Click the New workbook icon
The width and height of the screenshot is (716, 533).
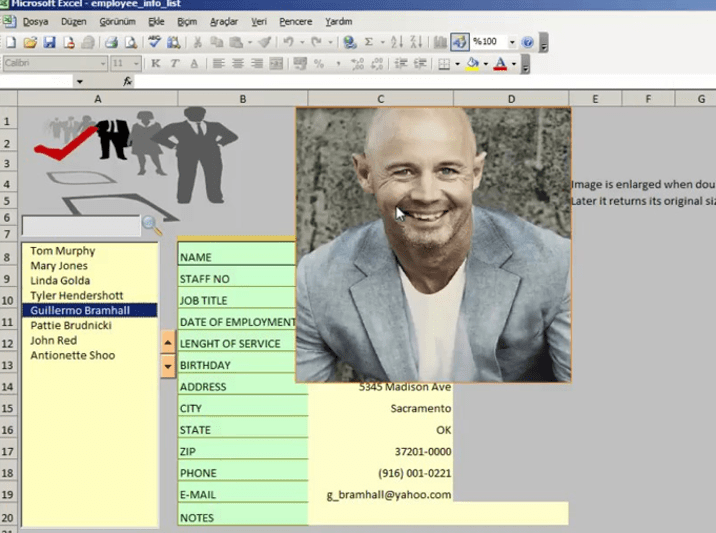(x=11, y=42)
